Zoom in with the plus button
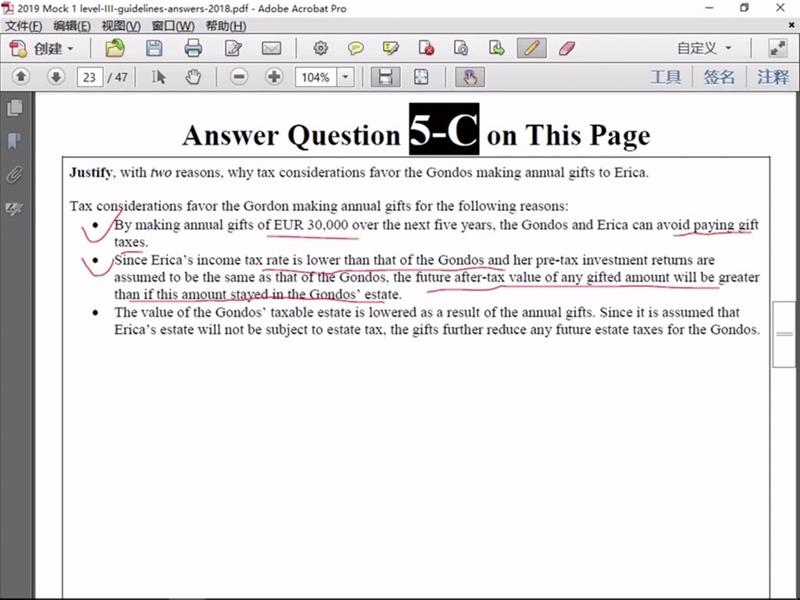 coord(274,77)
